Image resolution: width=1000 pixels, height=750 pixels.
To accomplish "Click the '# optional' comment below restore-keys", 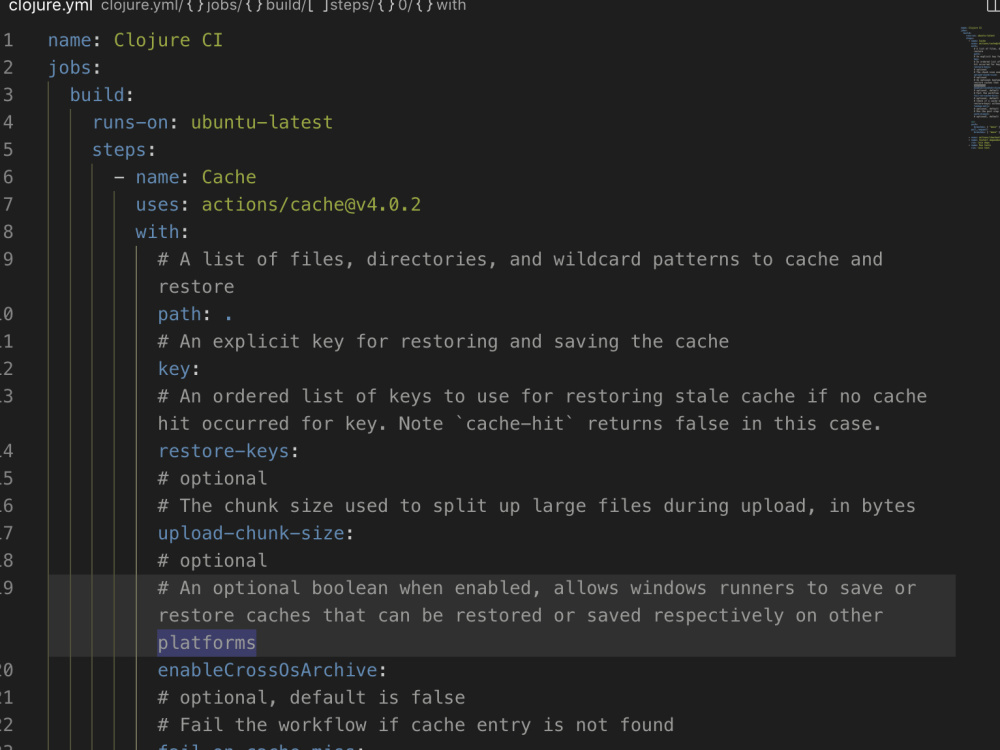I will click(212, 479).
